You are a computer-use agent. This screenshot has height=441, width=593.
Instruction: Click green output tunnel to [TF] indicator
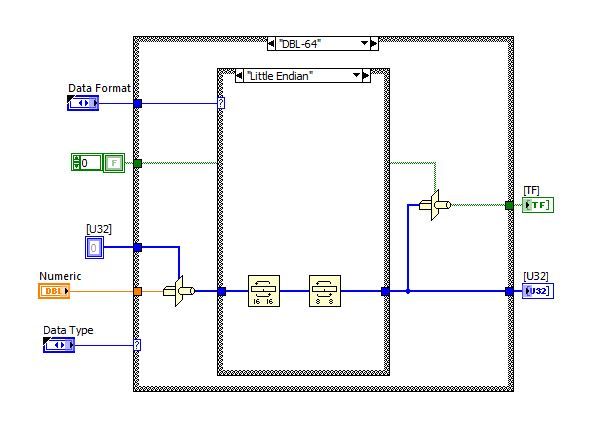pyautogui.click(x=509, y=205)
